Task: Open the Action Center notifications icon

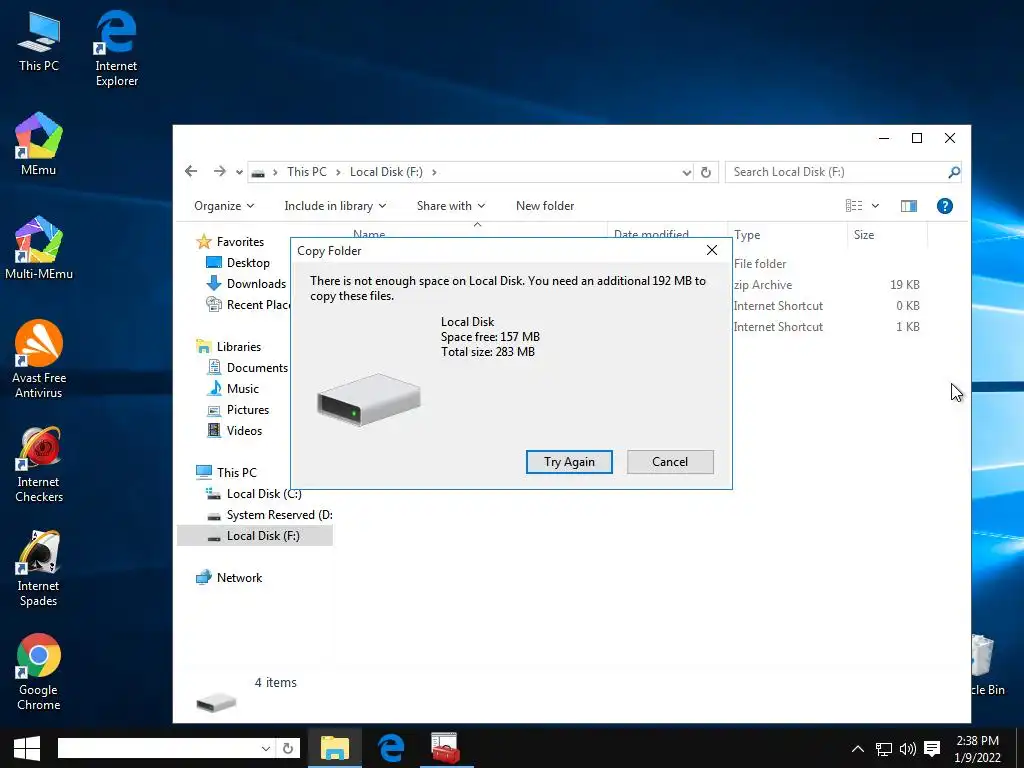Action: tap(932, 749)
